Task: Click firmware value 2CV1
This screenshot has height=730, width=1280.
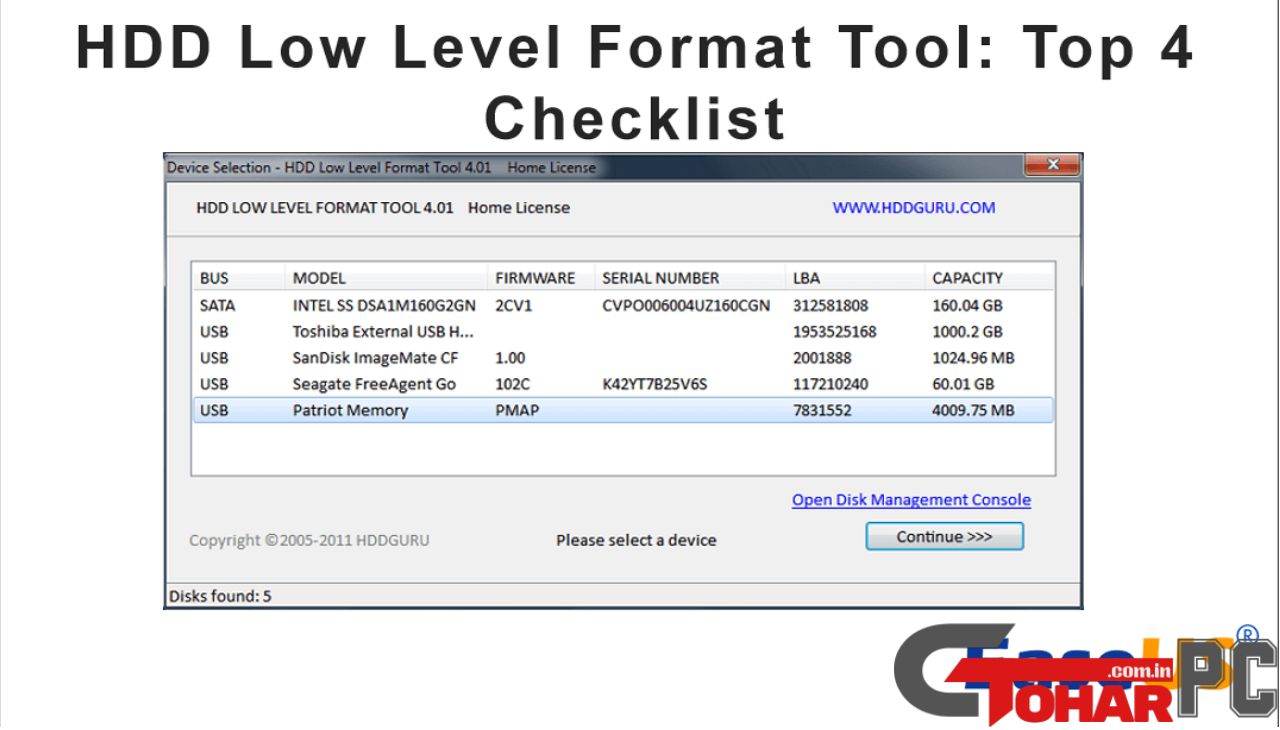Action: 514,305
